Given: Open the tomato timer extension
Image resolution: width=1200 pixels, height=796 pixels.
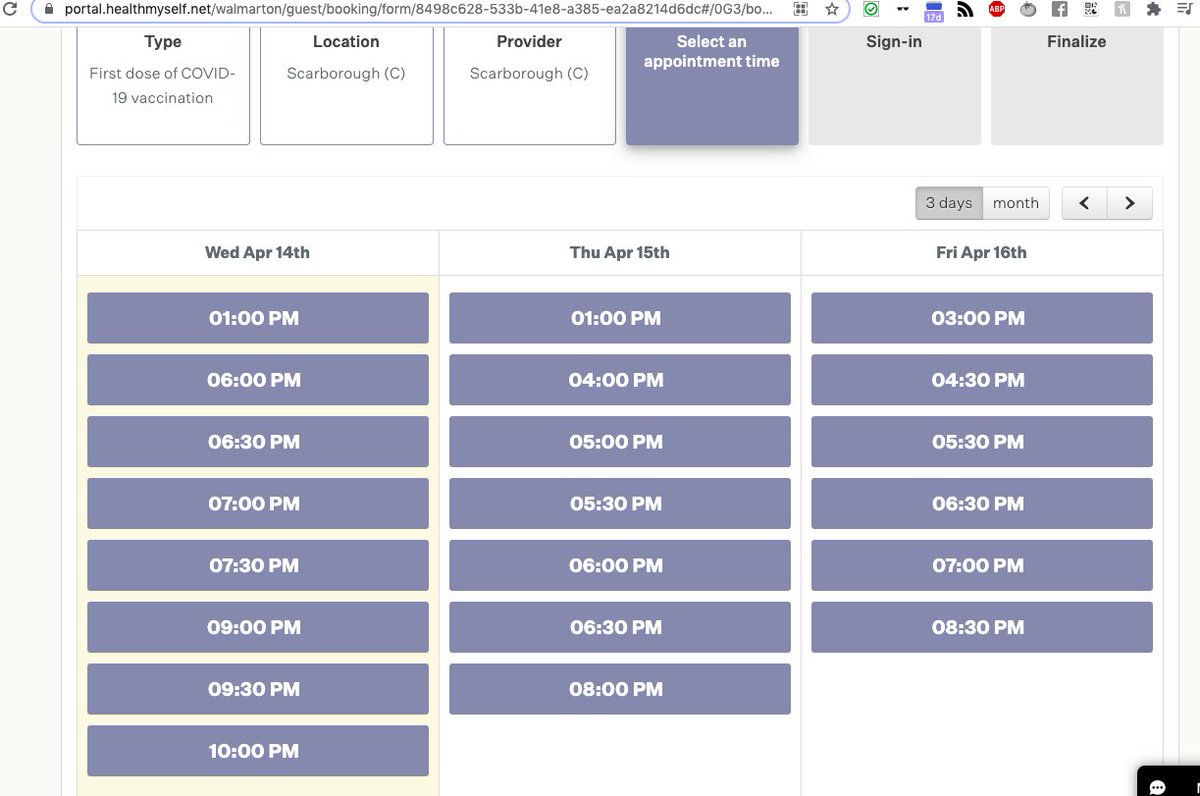Looking at the screenshot, I should 1028,9.
